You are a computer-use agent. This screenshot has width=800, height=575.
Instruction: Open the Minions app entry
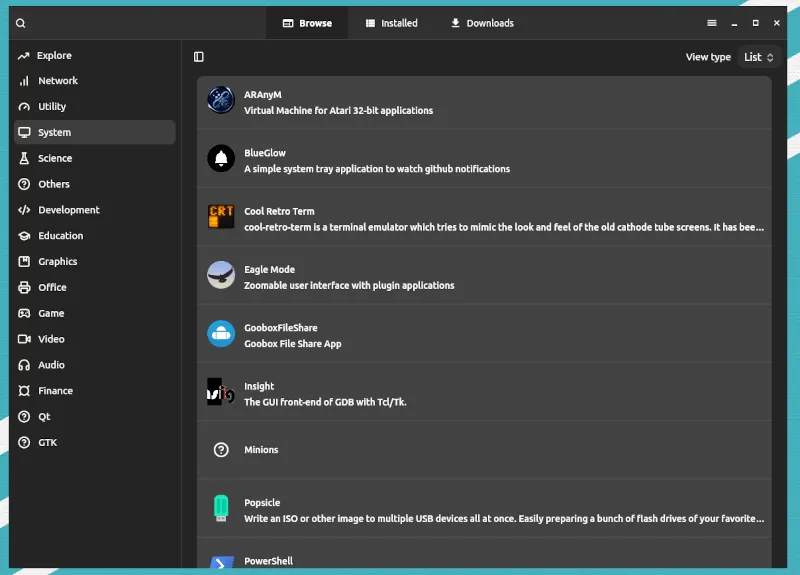point(262,450)
